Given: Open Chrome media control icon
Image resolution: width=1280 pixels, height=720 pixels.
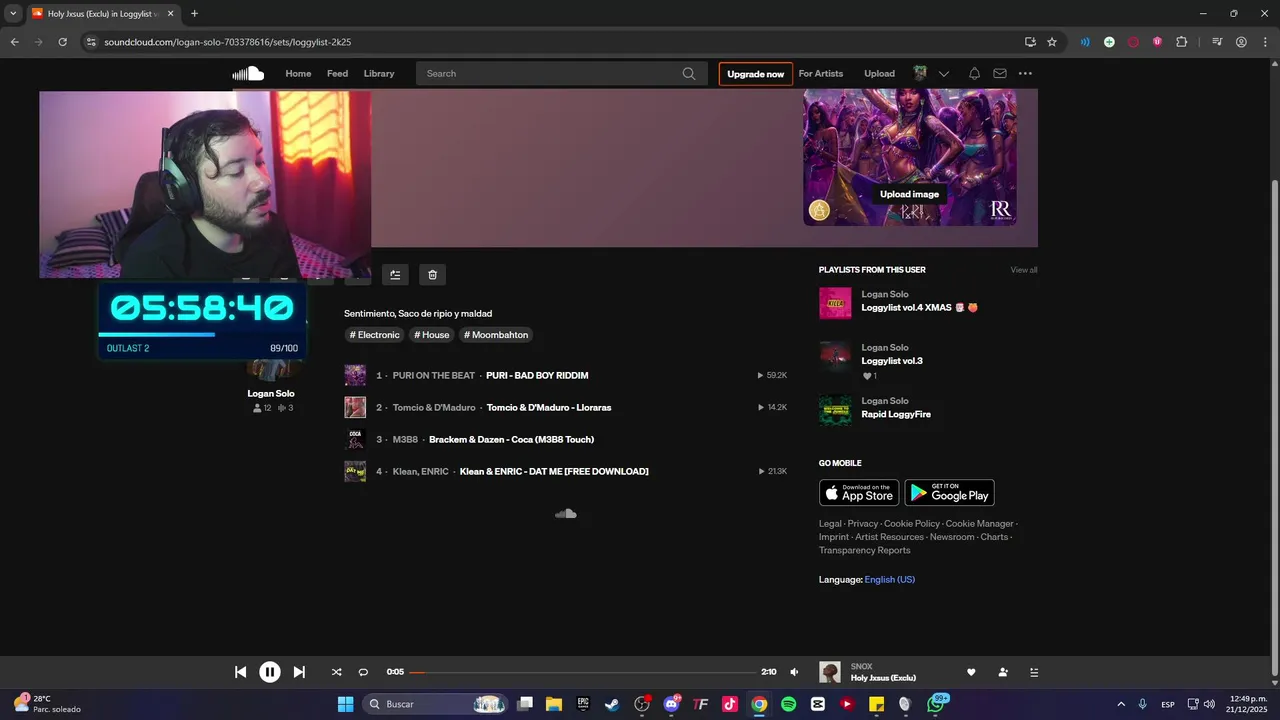Looking at the screenshot, I should tap(1217, 42).
